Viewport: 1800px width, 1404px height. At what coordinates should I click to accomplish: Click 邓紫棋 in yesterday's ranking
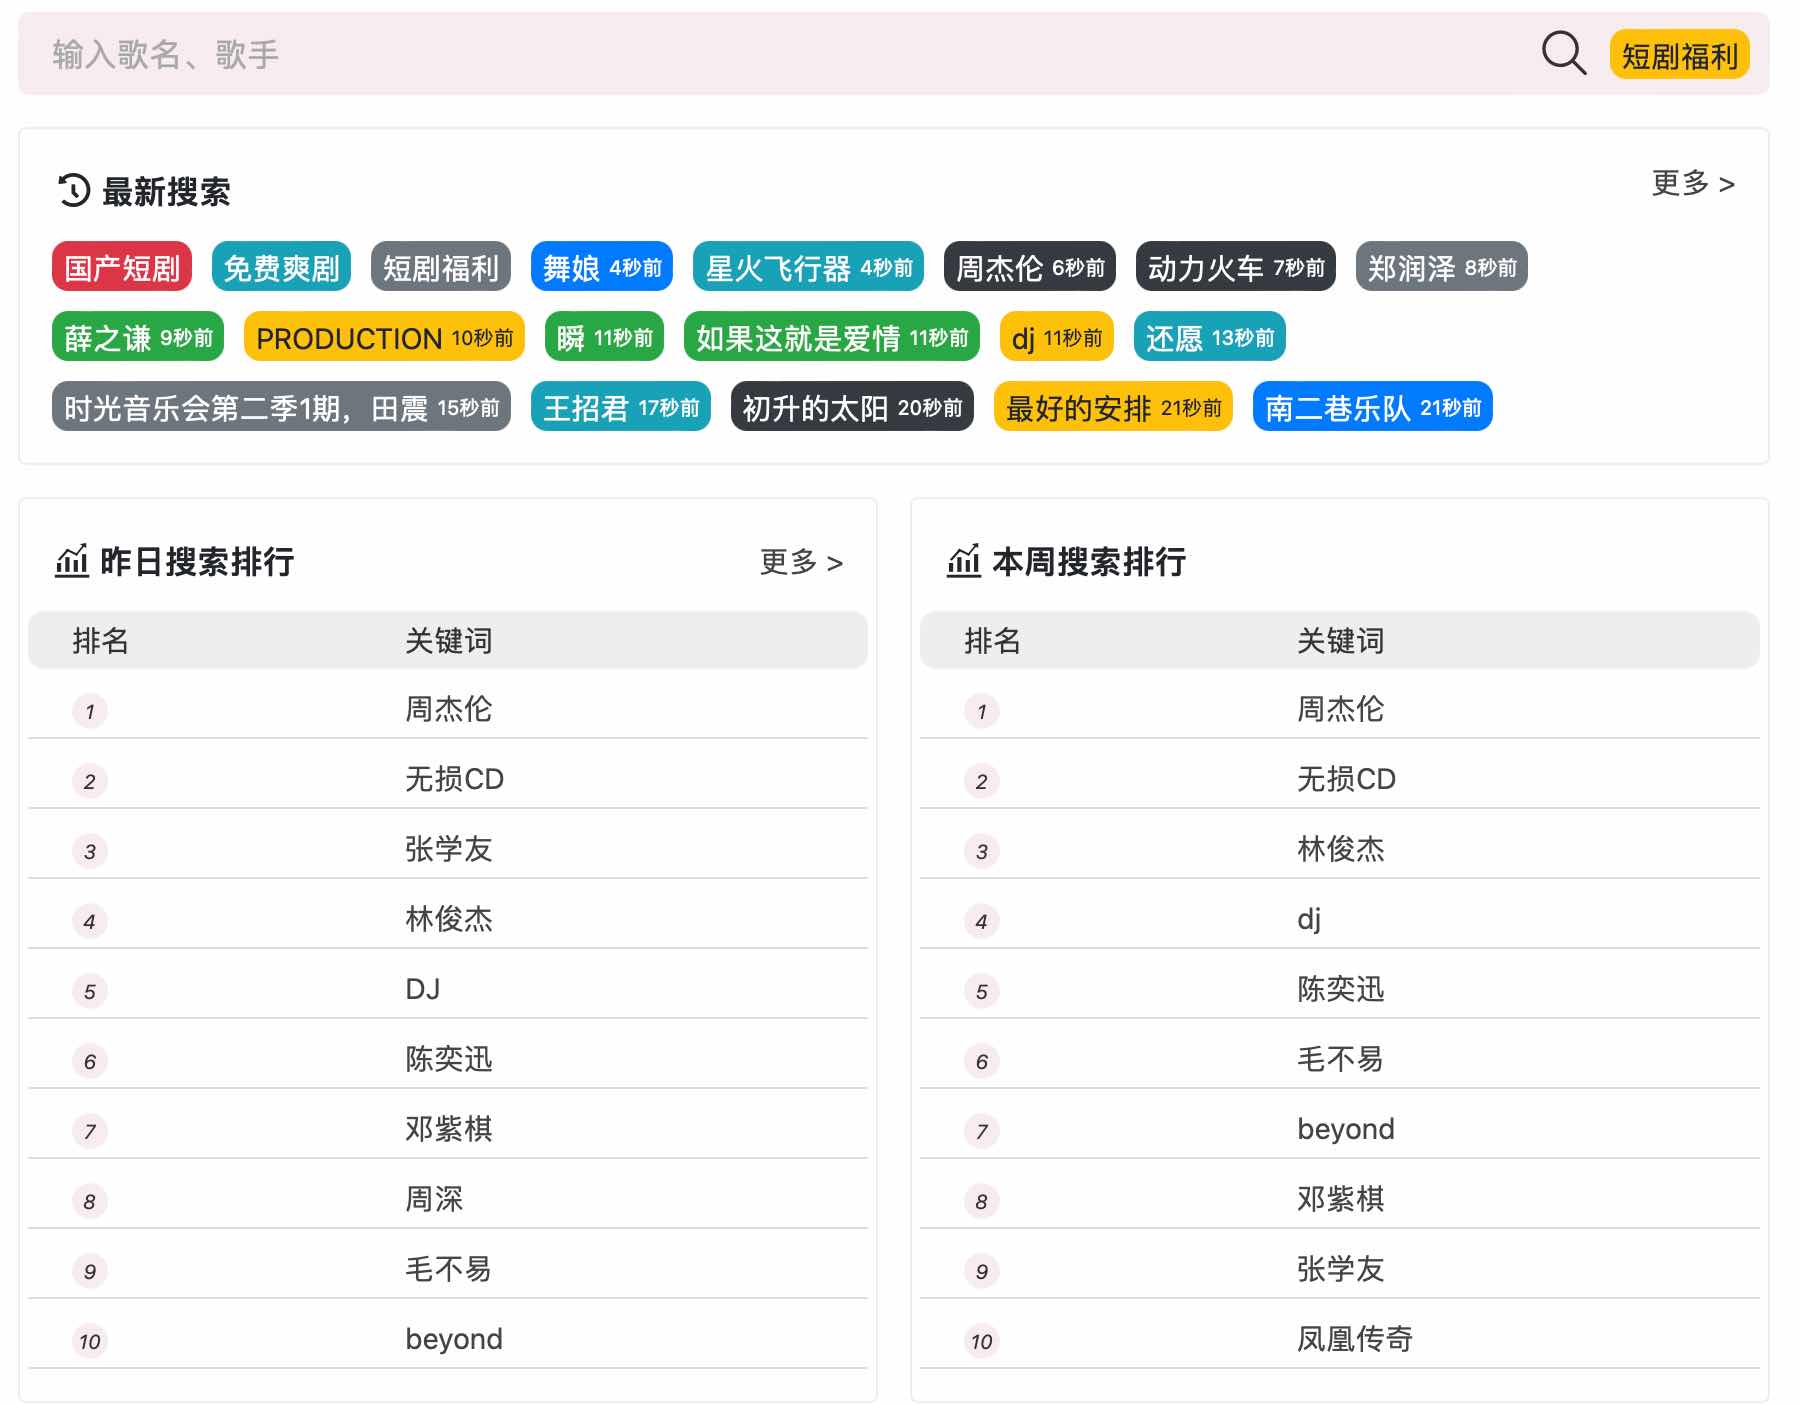[x=448, y=1129]
